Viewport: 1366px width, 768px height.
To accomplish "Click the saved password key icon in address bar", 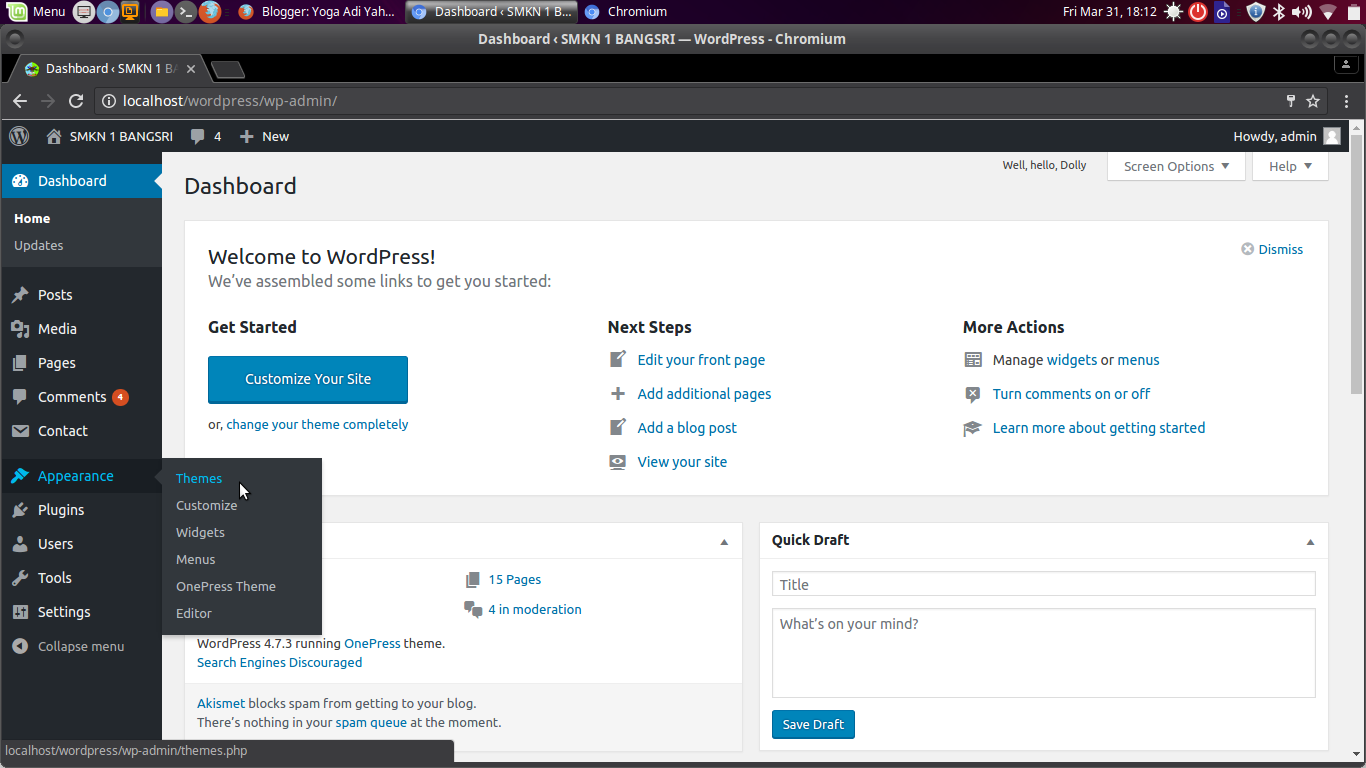I will tap(1290, 101).
